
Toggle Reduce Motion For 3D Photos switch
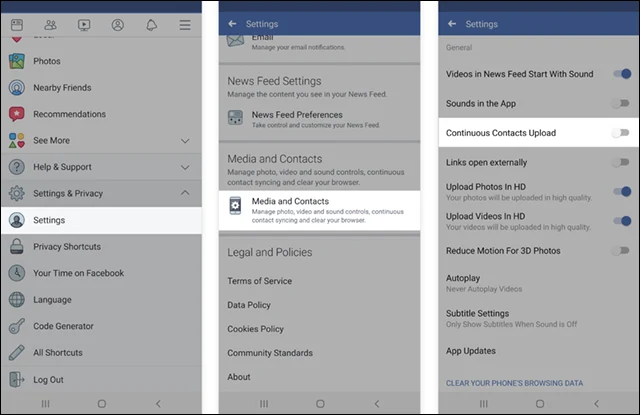[x=621, y=251]
